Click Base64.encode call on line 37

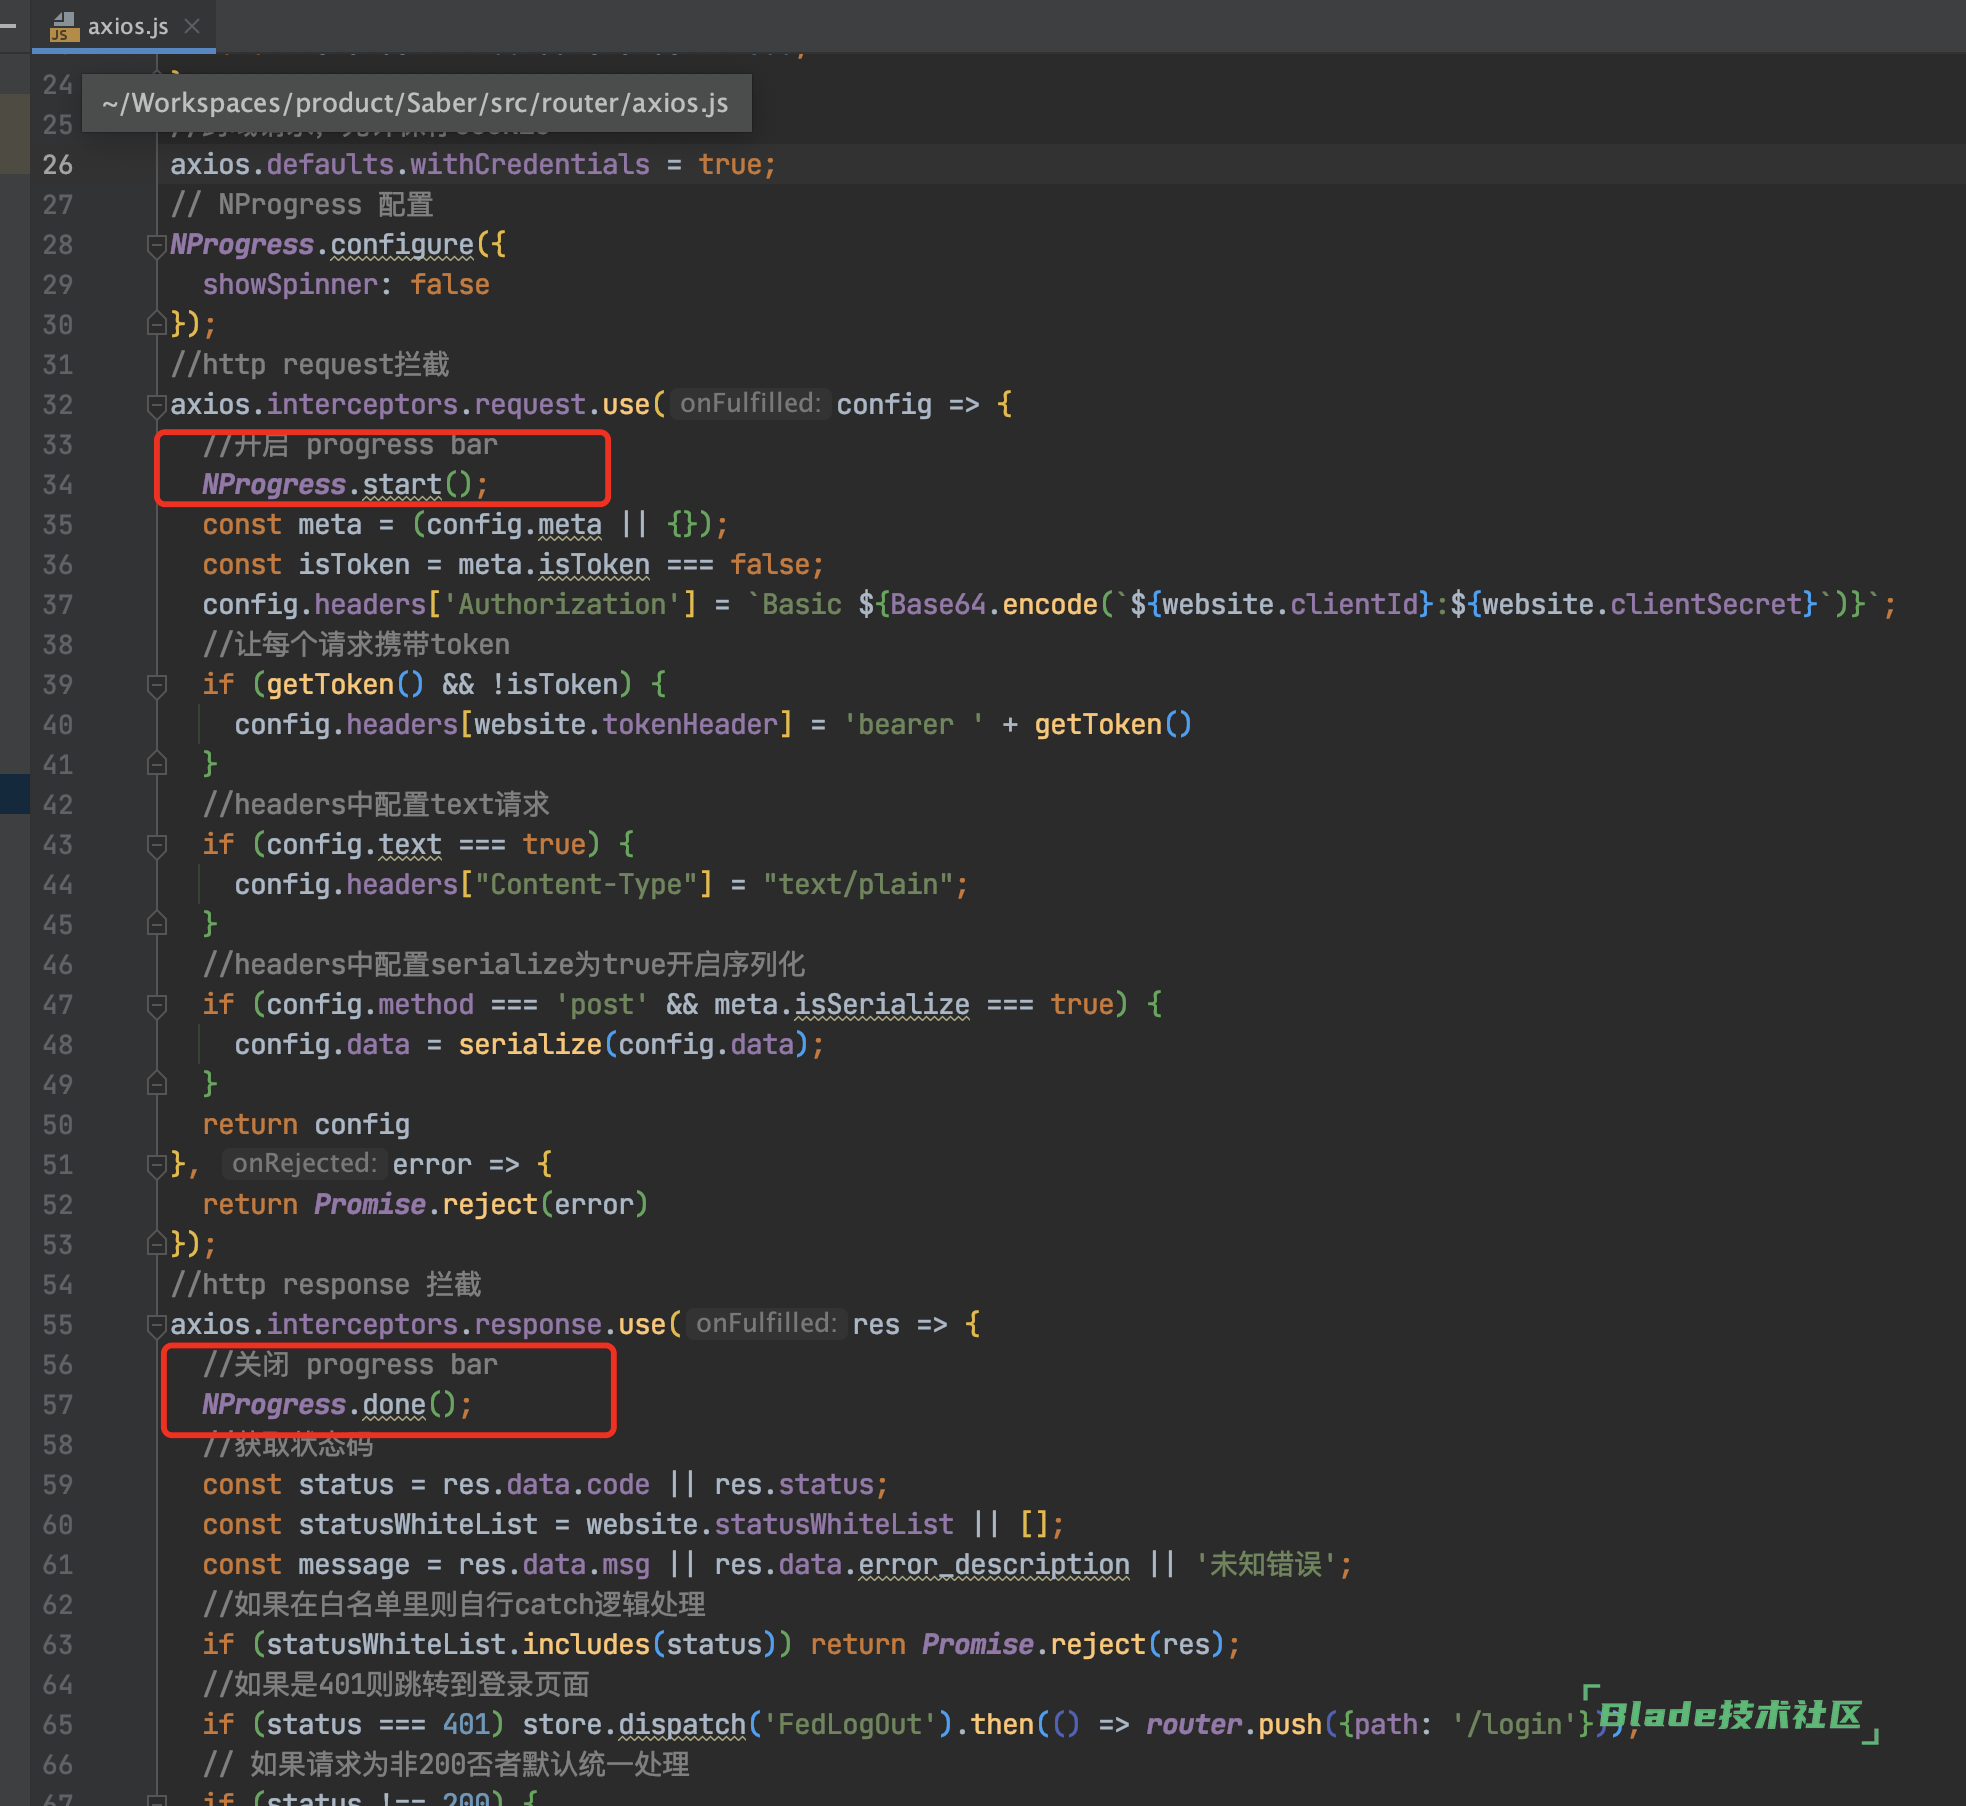[x=994, y=604]
